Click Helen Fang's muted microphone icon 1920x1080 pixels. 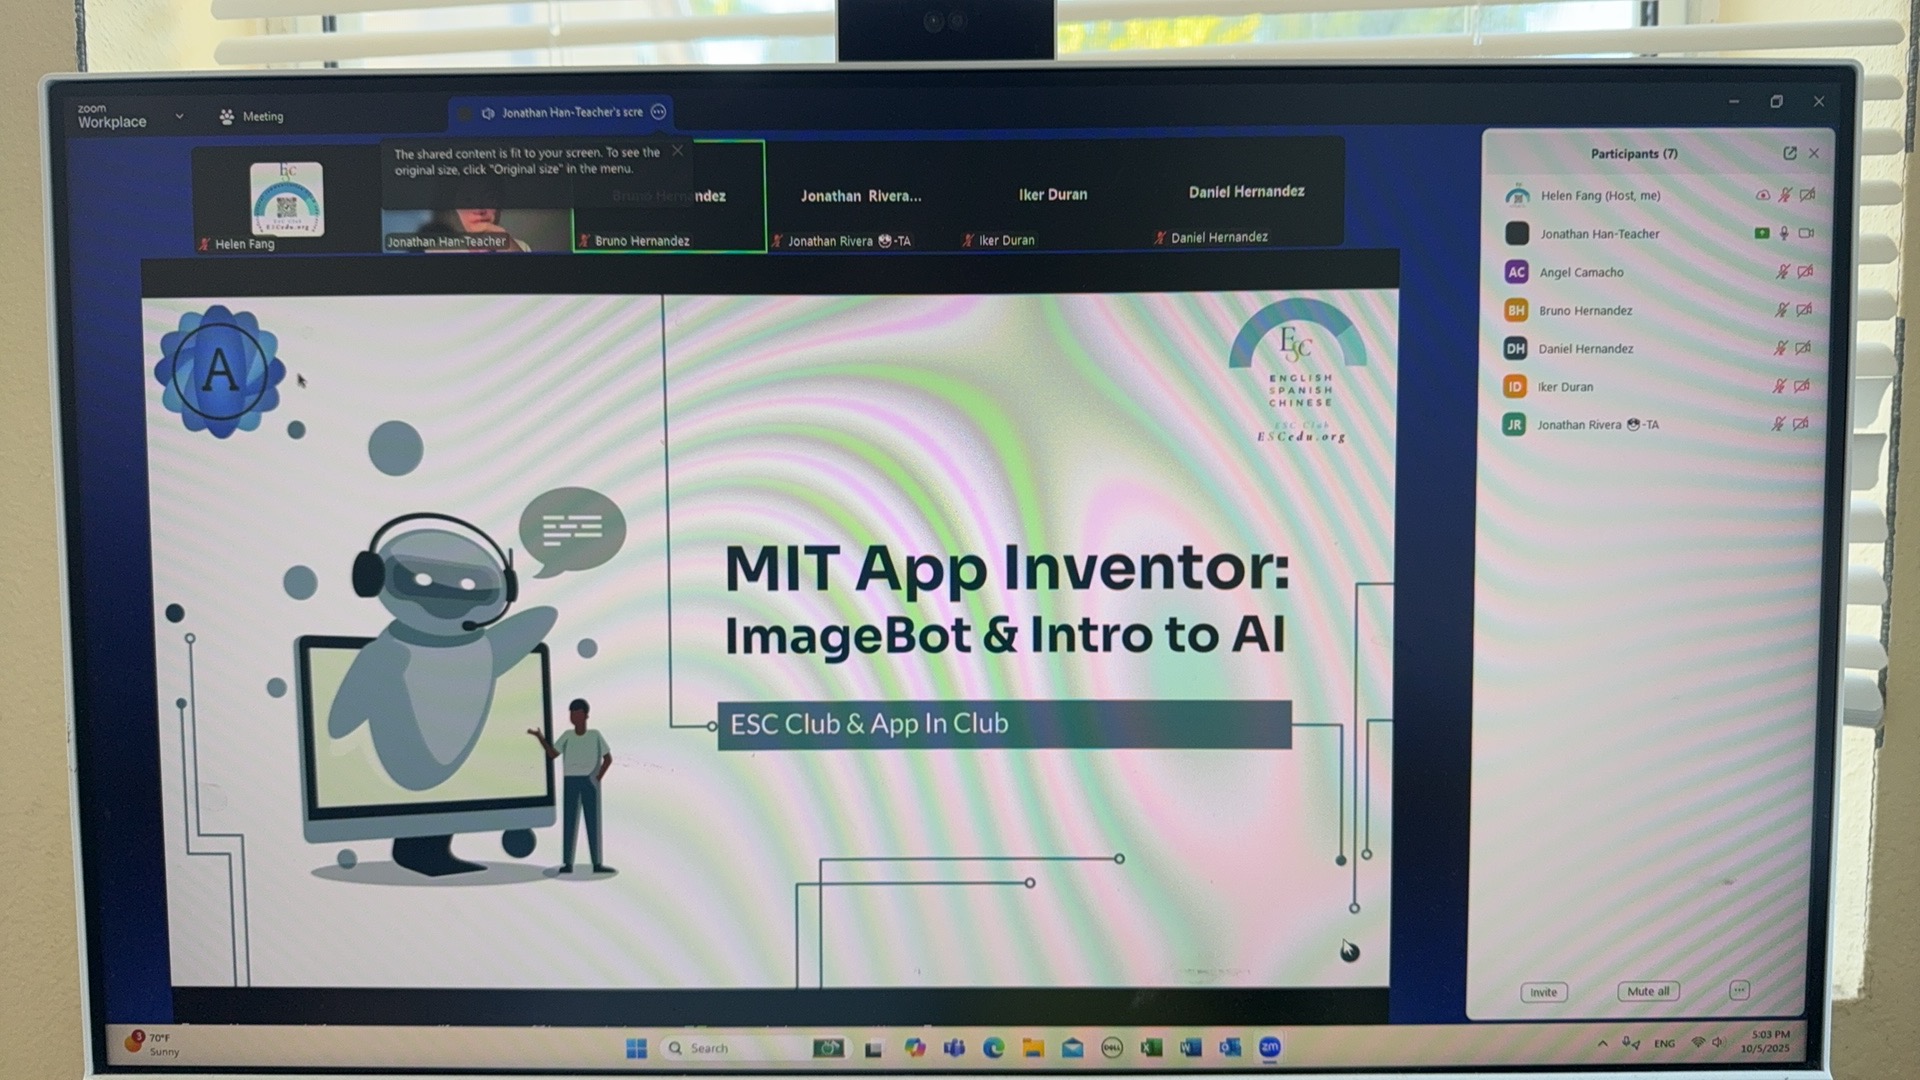[x=1785, y=195]
